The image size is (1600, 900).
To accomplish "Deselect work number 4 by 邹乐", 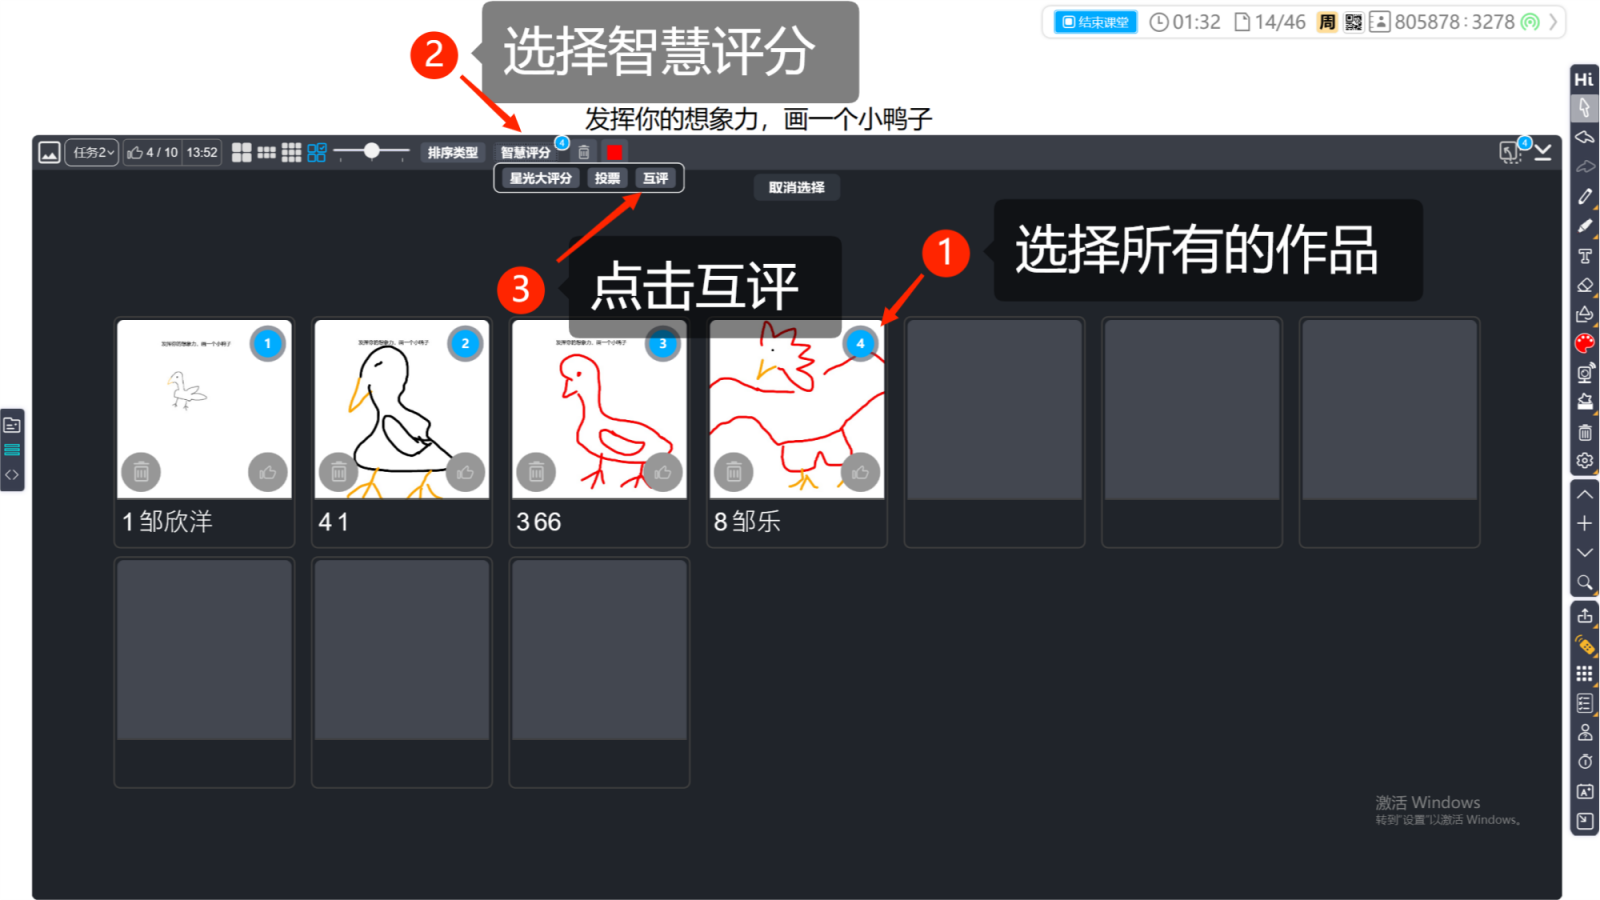I will [860, 343].
